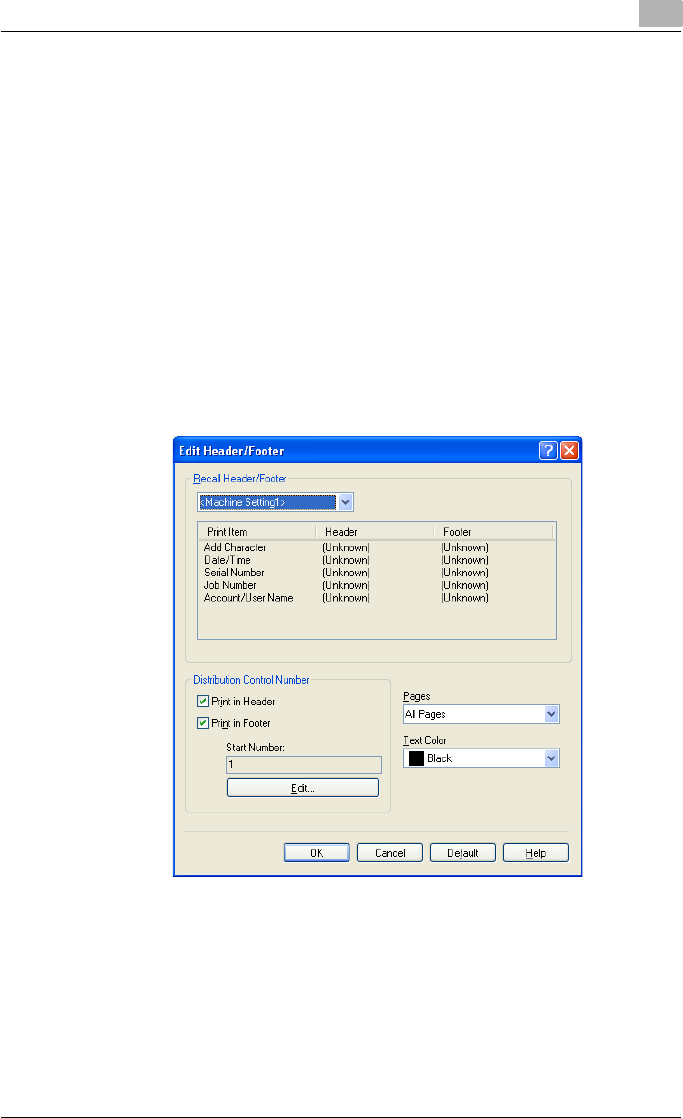Click the Footer column header
The height and width of the screenshot is (1118, 683).
tap(494, 532)
